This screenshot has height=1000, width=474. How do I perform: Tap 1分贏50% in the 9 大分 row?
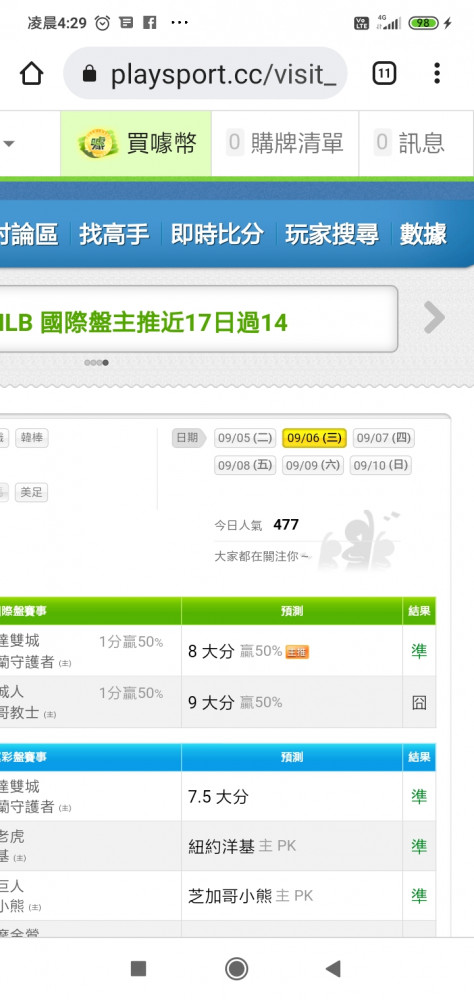(x=131, y=693)
